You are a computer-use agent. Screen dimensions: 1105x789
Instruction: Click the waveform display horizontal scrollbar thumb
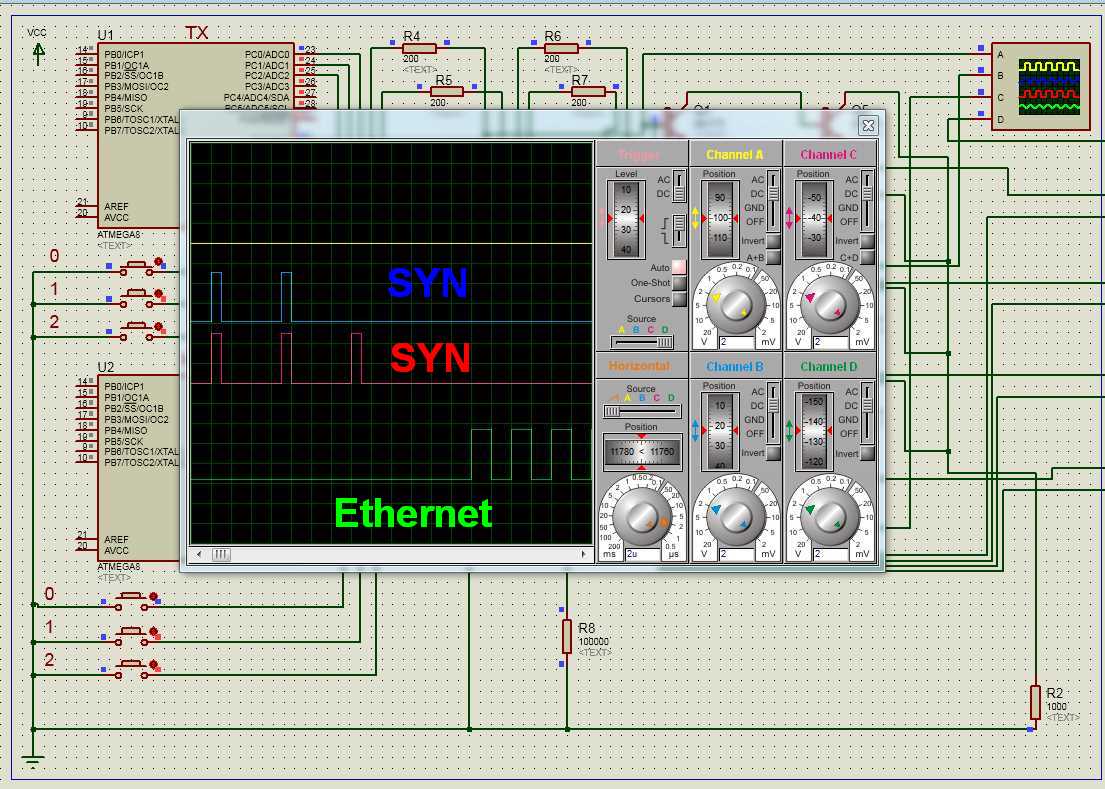click(x=221, y=554)
